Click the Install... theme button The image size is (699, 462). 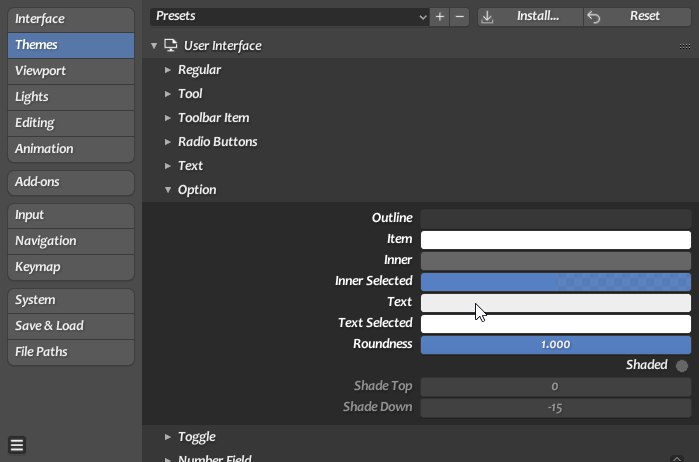pyautogui.click(x=529, y=16)
